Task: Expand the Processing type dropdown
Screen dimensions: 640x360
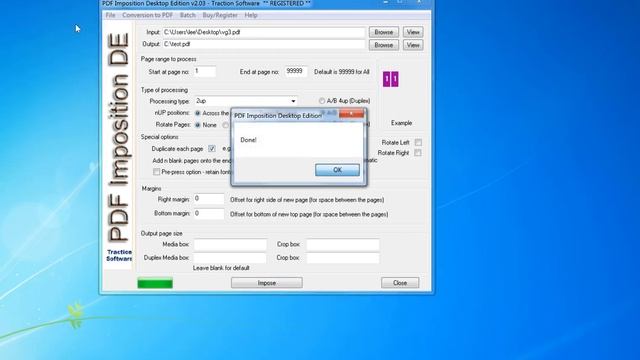Action: pyautogui.click(x=293, y=101)
